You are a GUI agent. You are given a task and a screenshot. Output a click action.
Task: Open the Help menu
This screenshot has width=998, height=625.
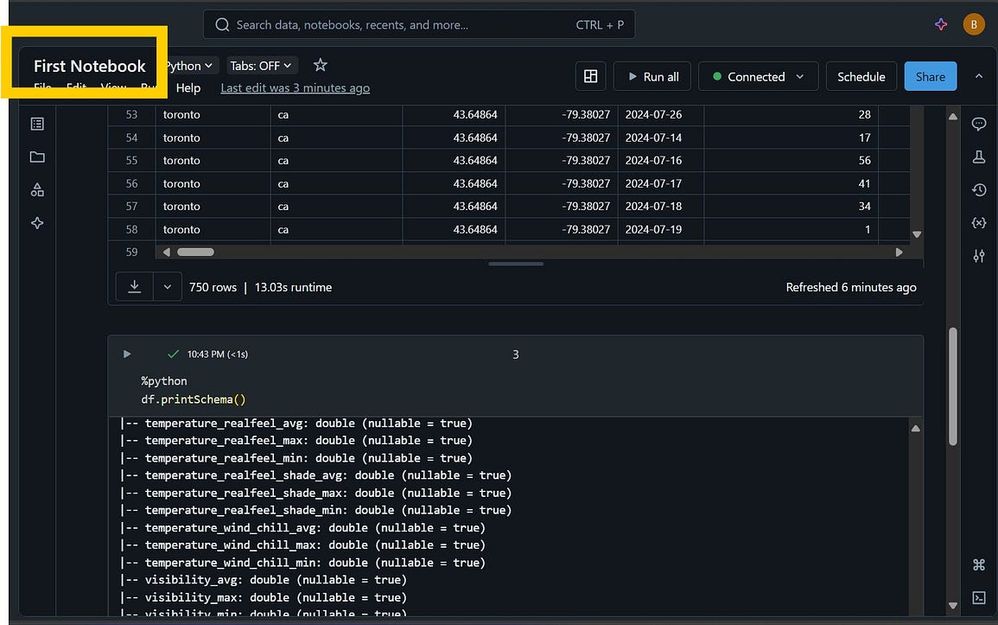(x=188, y=88)
